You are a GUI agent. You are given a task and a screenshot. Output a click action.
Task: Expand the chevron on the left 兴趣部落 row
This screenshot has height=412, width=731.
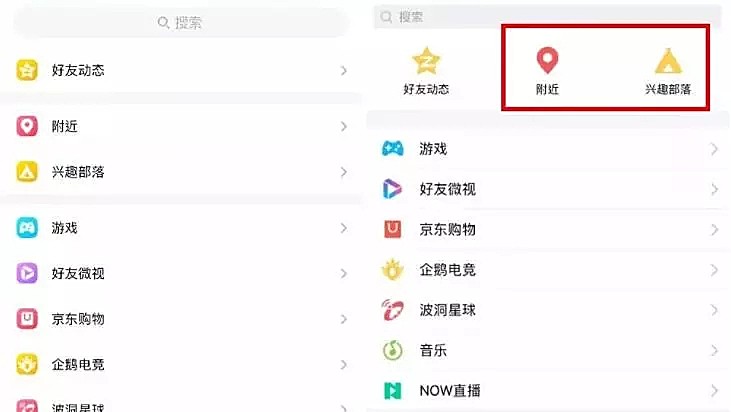(x=344, y=172)
